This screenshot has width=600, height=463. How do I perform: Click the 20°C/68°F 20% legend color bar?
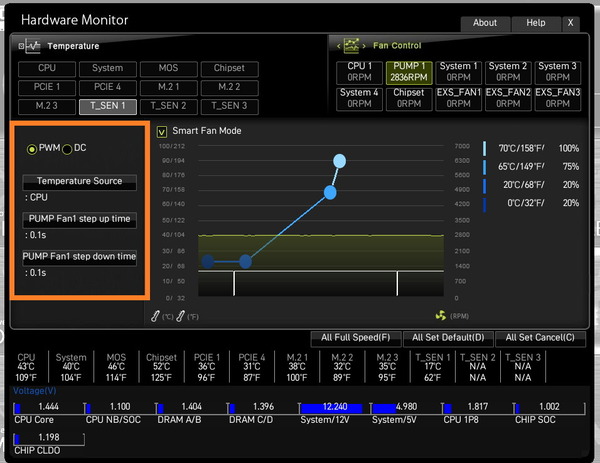click(484, 186)
